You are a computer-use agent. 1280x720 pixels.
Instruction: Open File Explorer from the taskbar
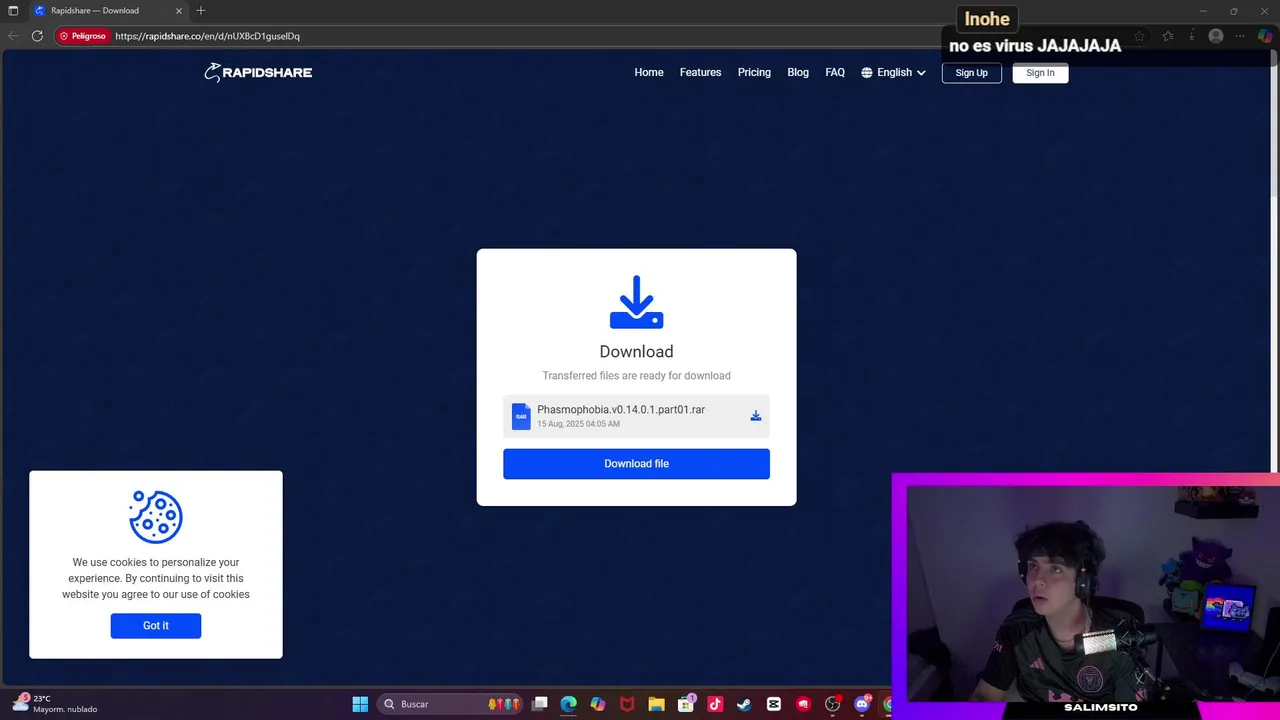[x=656, y=704]
